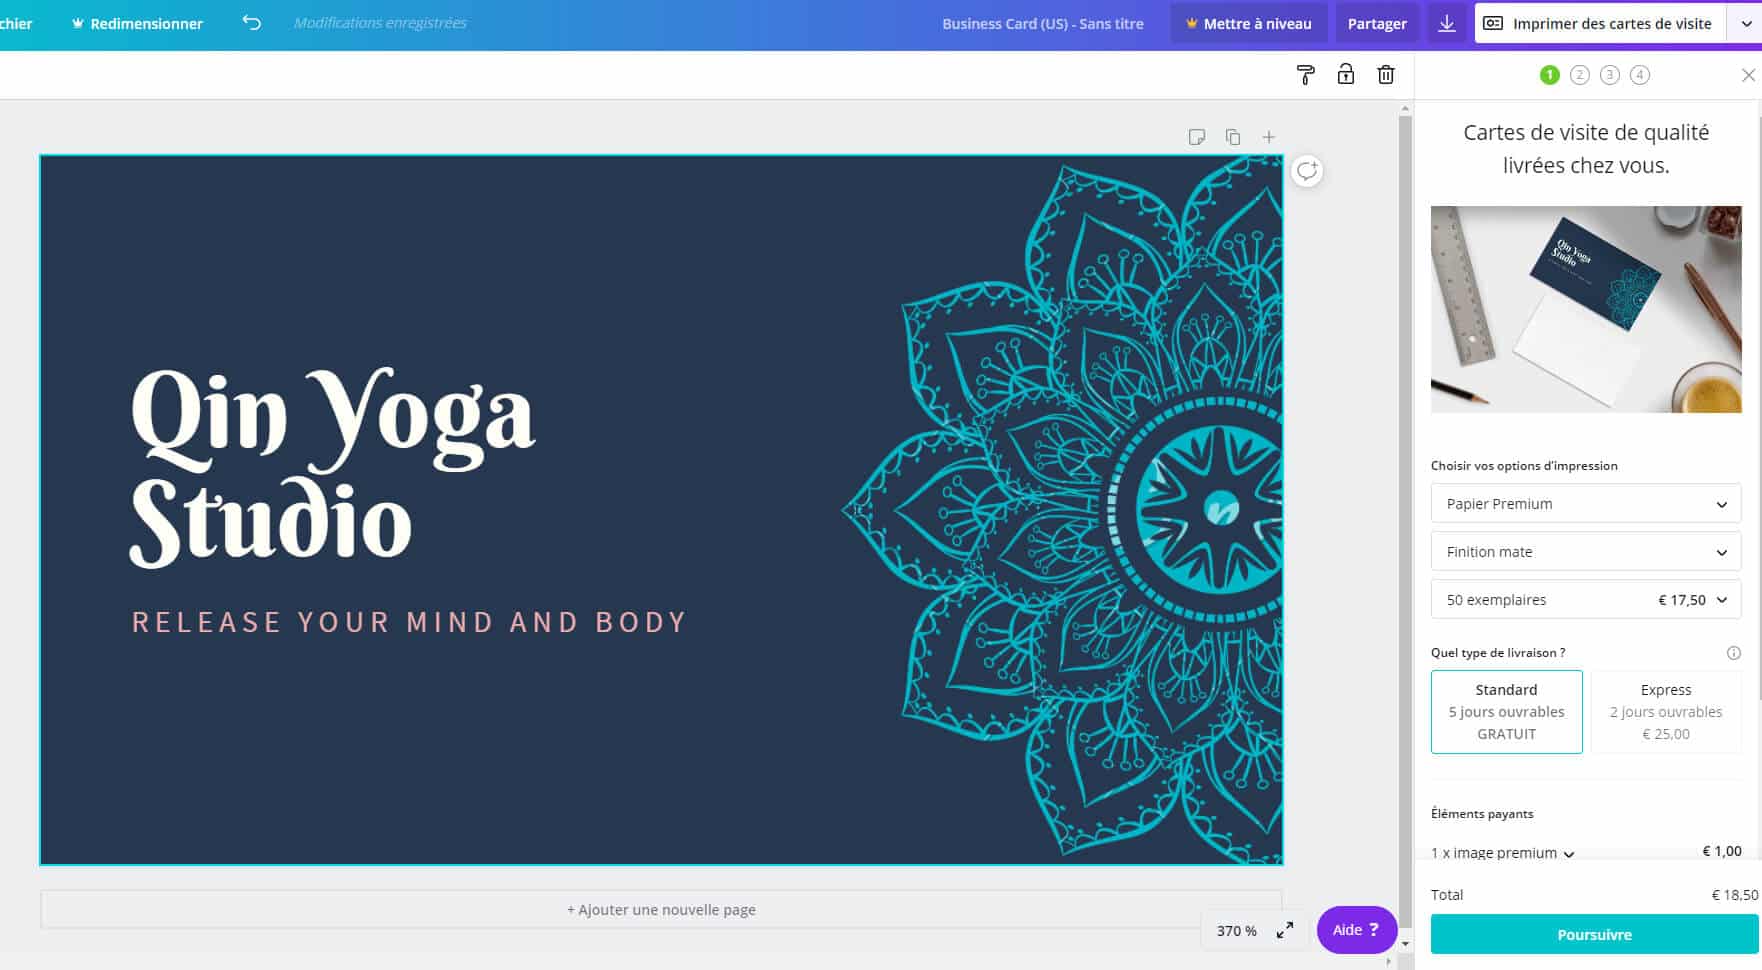This screenshot has width=1762, height=970.
Task: Click the Partager button
Action: (x=1377, y=23)
